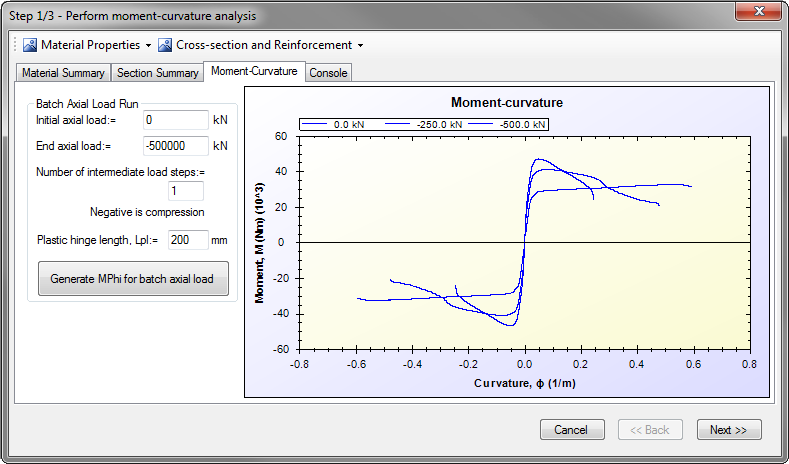Image resolution: width=789 pixels, height=464 pixels.
Task: Edit the intermediate load steps field
Action: coord(186,191)
